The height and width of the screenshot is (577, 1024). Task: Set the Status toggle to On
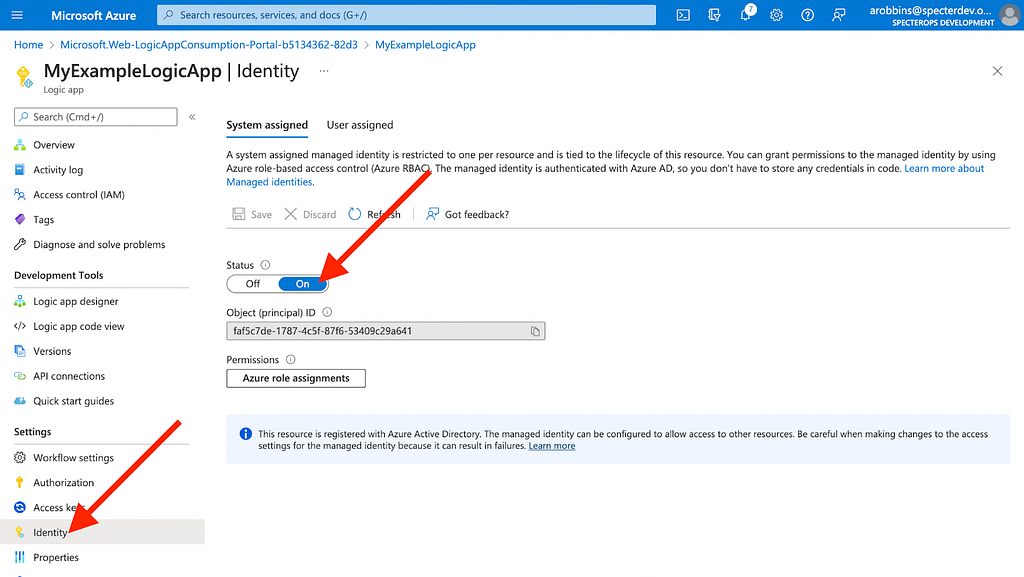(x=302, y=284)
